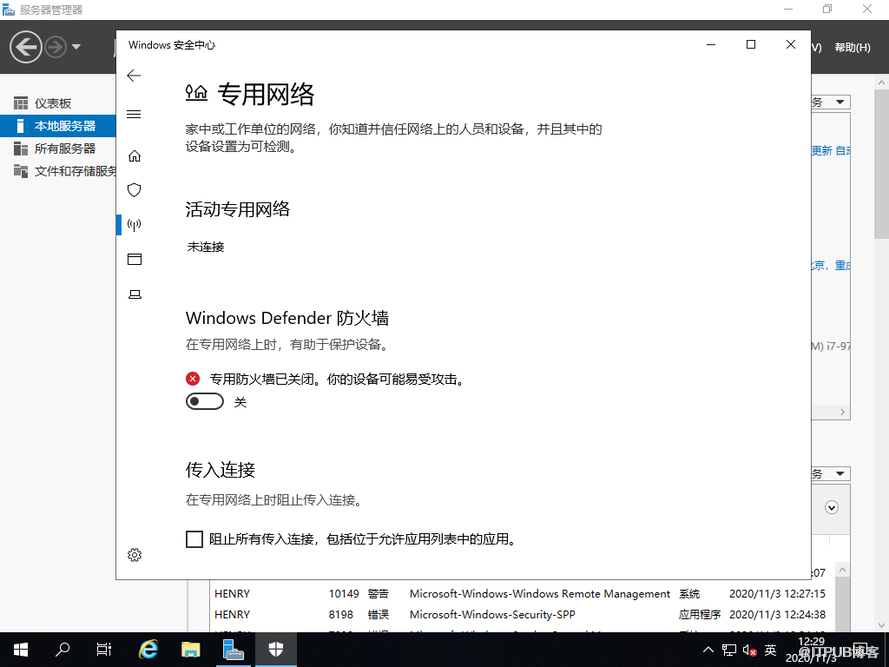Select 所有服务器 in left navigation
The image size is (889, 667).
(x=65, y=148)
